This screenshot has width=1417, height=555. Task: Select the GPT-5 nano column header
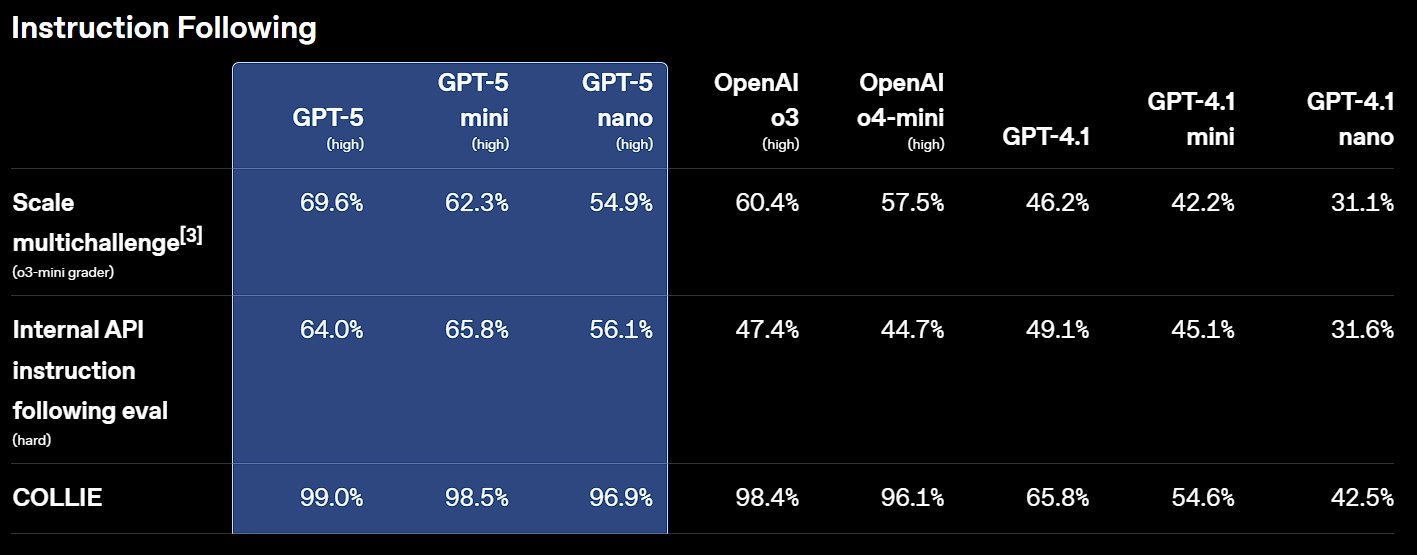[x=617, y=111]
